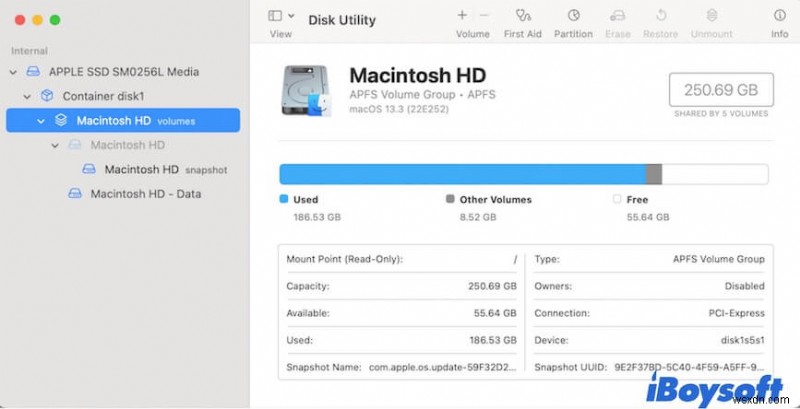The height and width of the screenshot is (409, 800).
Task: Select APPLE SSD SM0256L Media disk
Action: tap(123, 72)
